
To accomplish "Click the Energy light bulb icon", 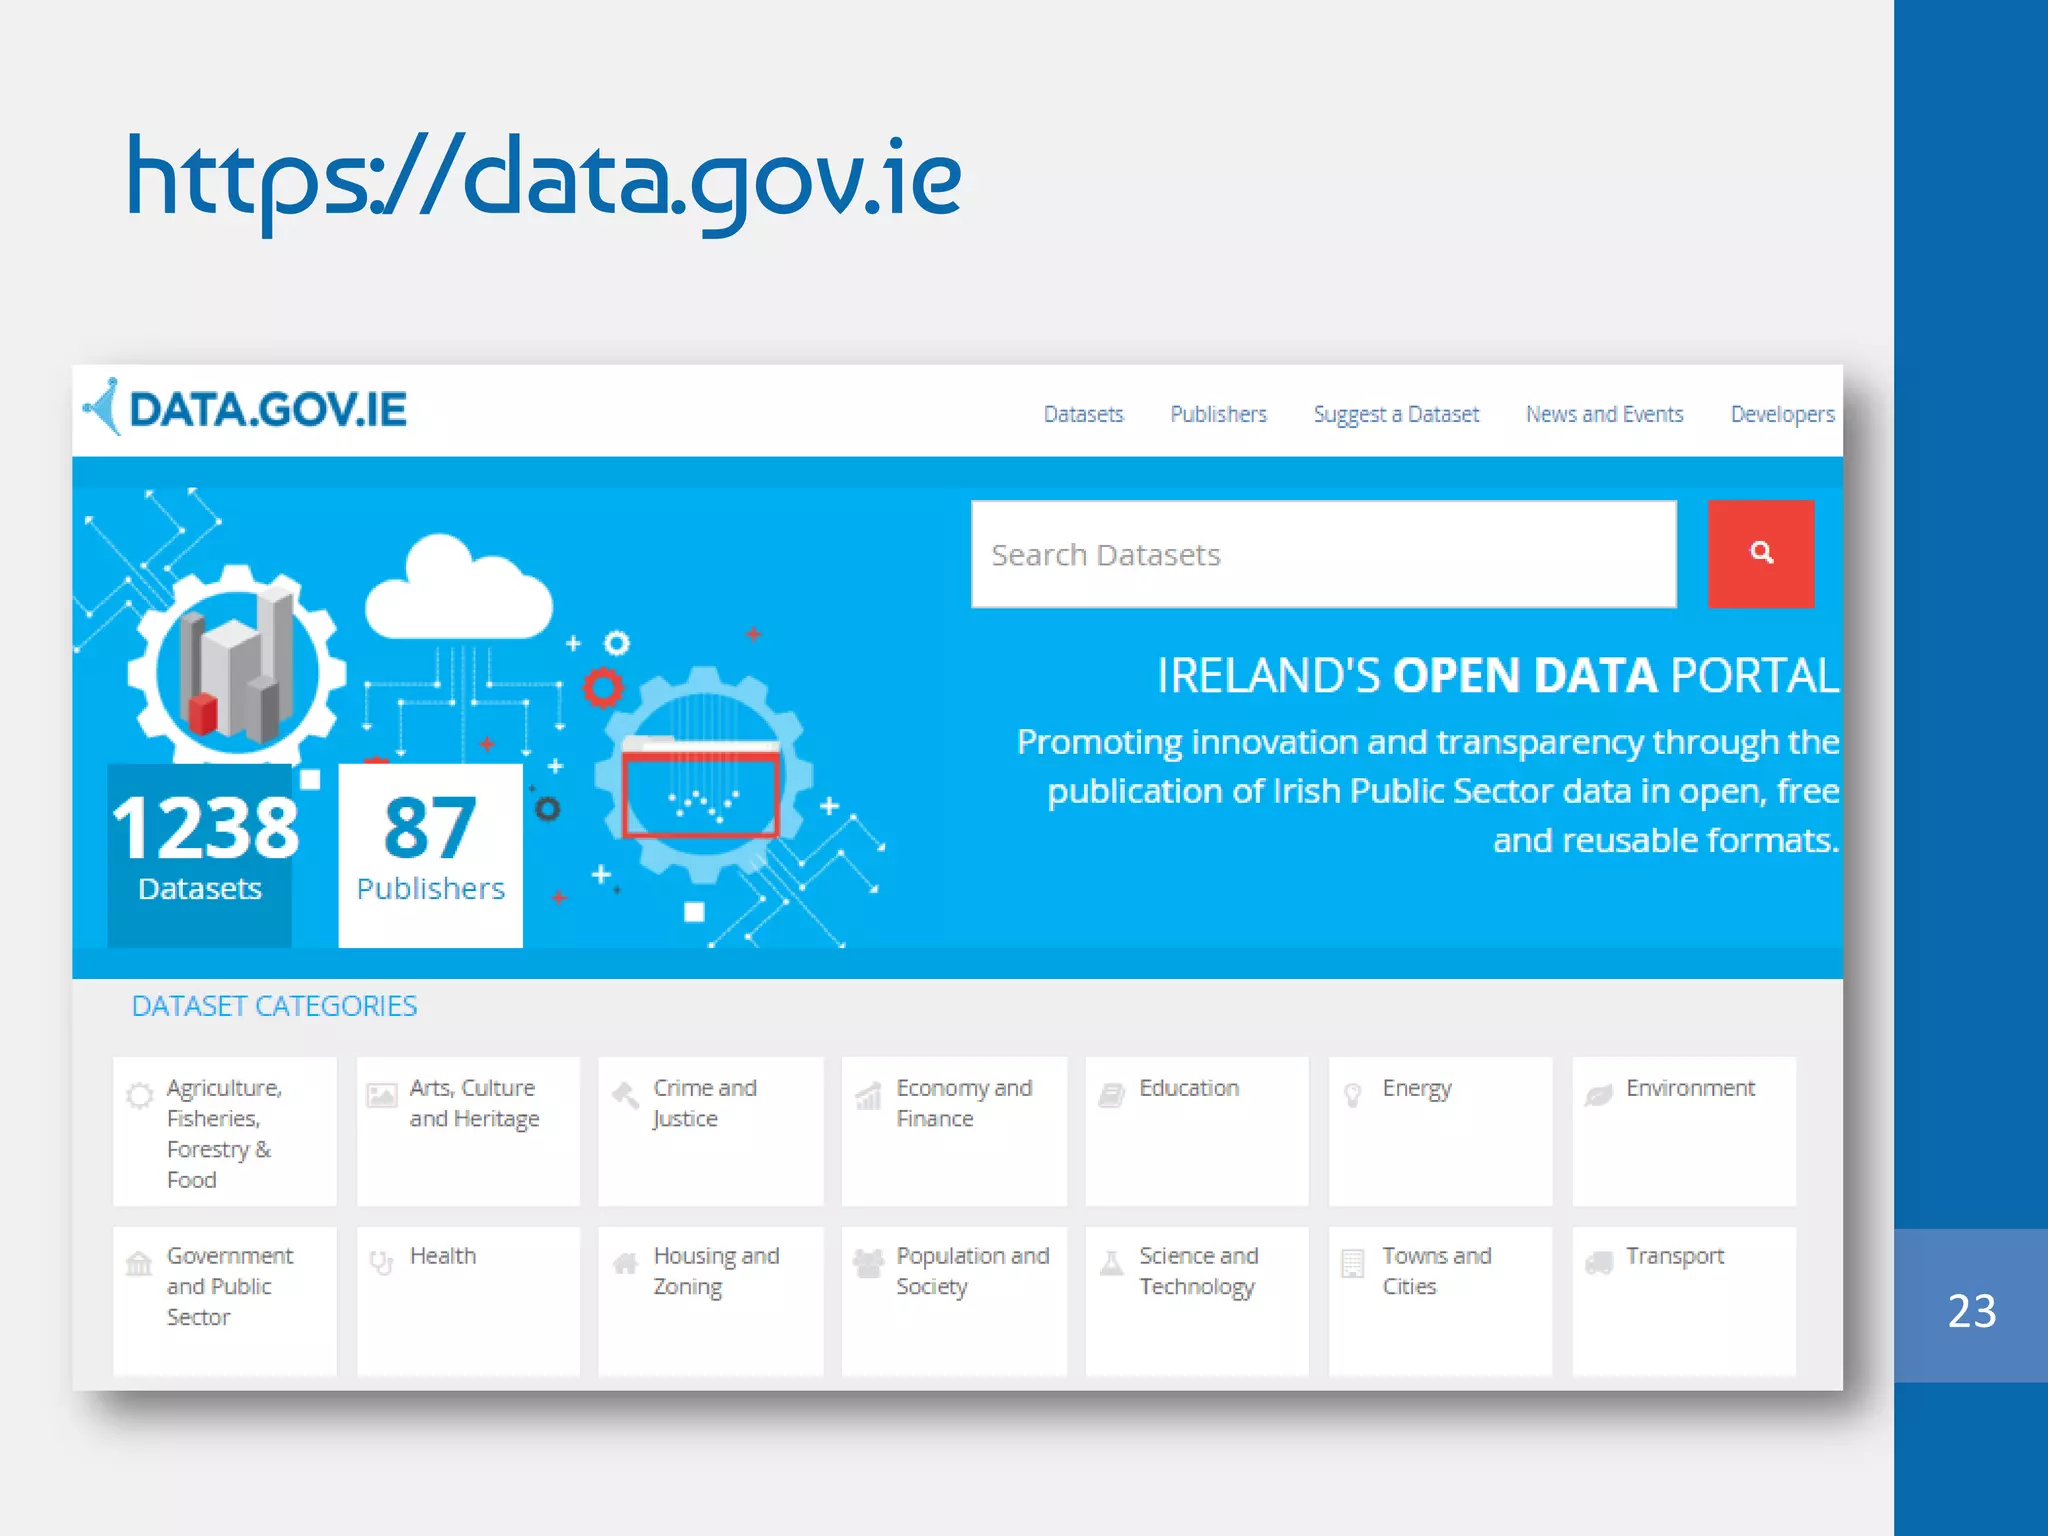I will (1353, 1094).
